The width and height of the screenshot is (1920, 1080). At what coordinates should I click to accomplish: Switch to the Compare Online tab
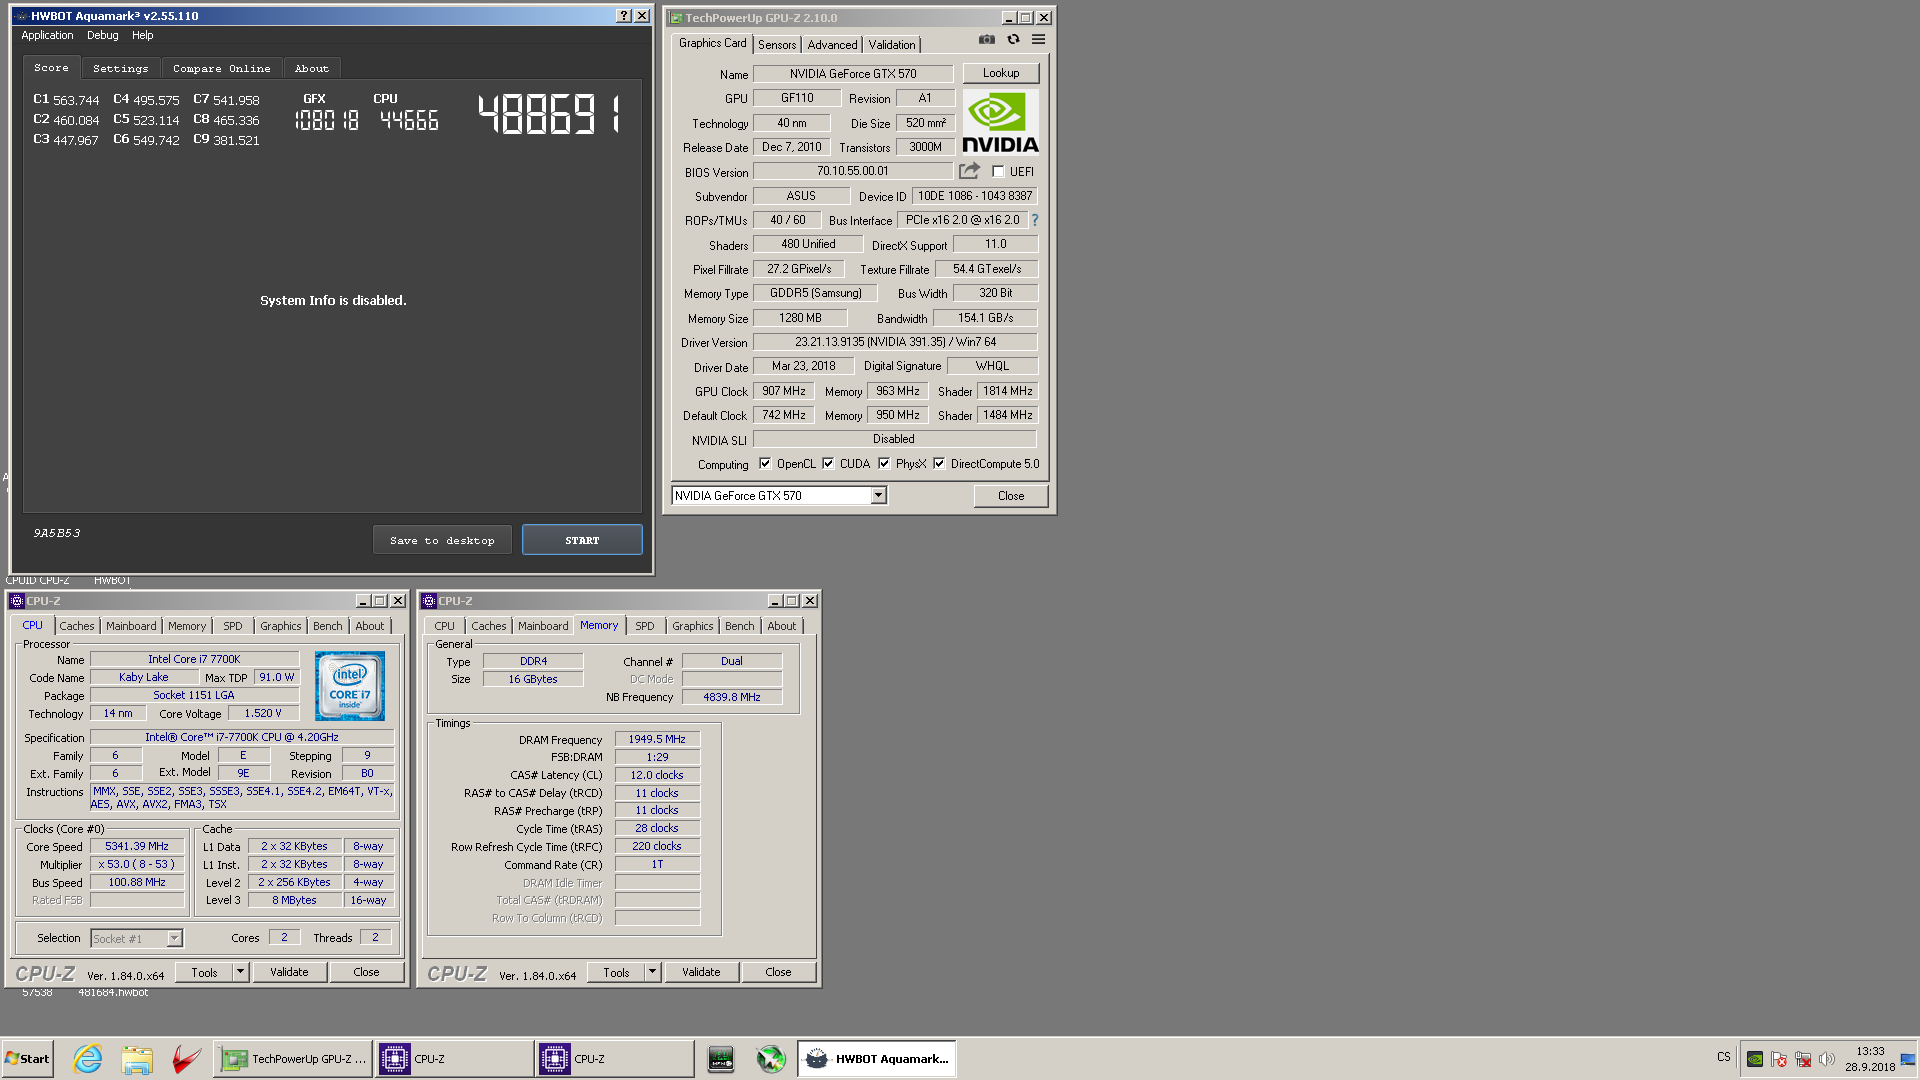click(221, 68)
